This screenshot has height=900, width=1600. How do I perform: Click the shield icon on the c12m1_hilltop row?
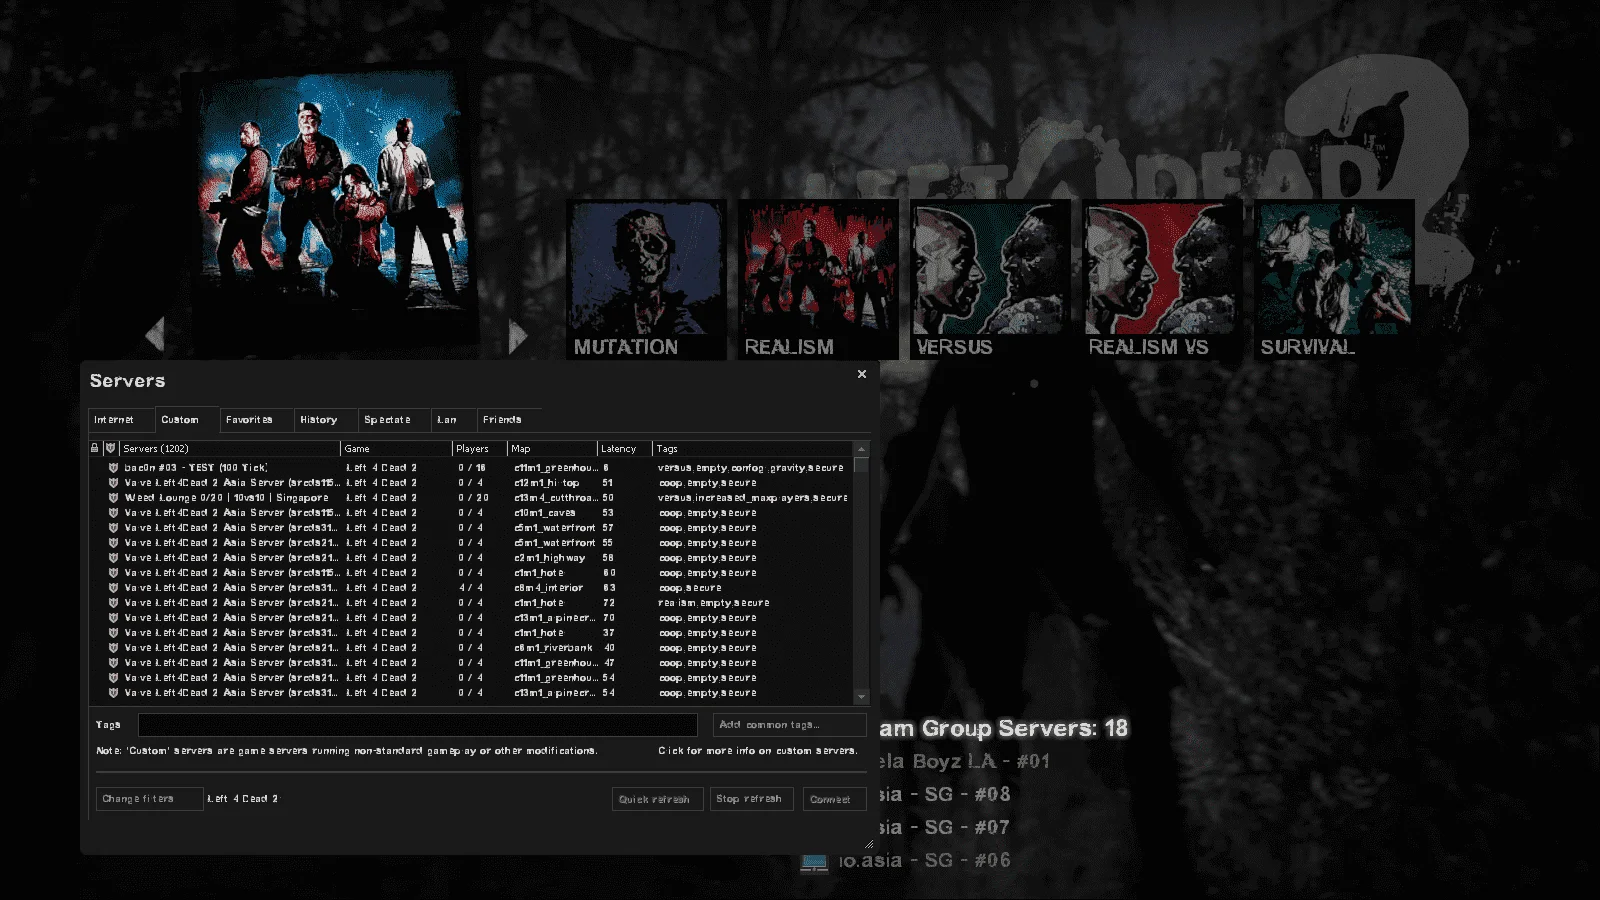[113, 483]
